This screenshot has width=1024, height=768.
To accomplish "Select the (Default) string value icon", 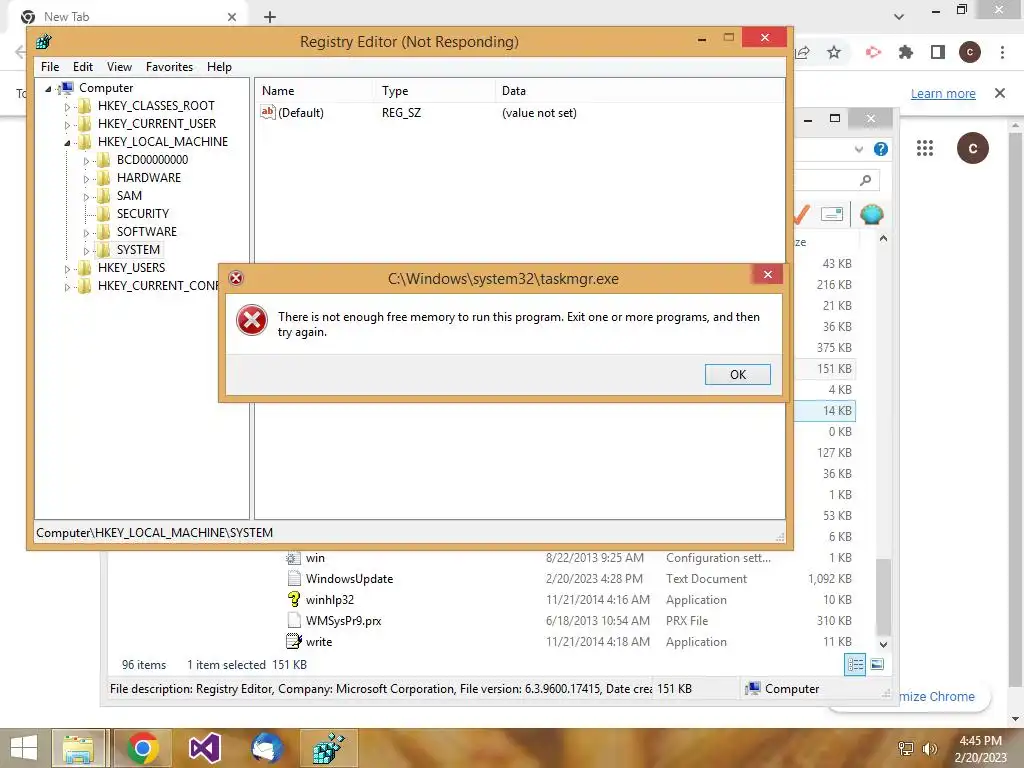I will click(x=268, y=112).
